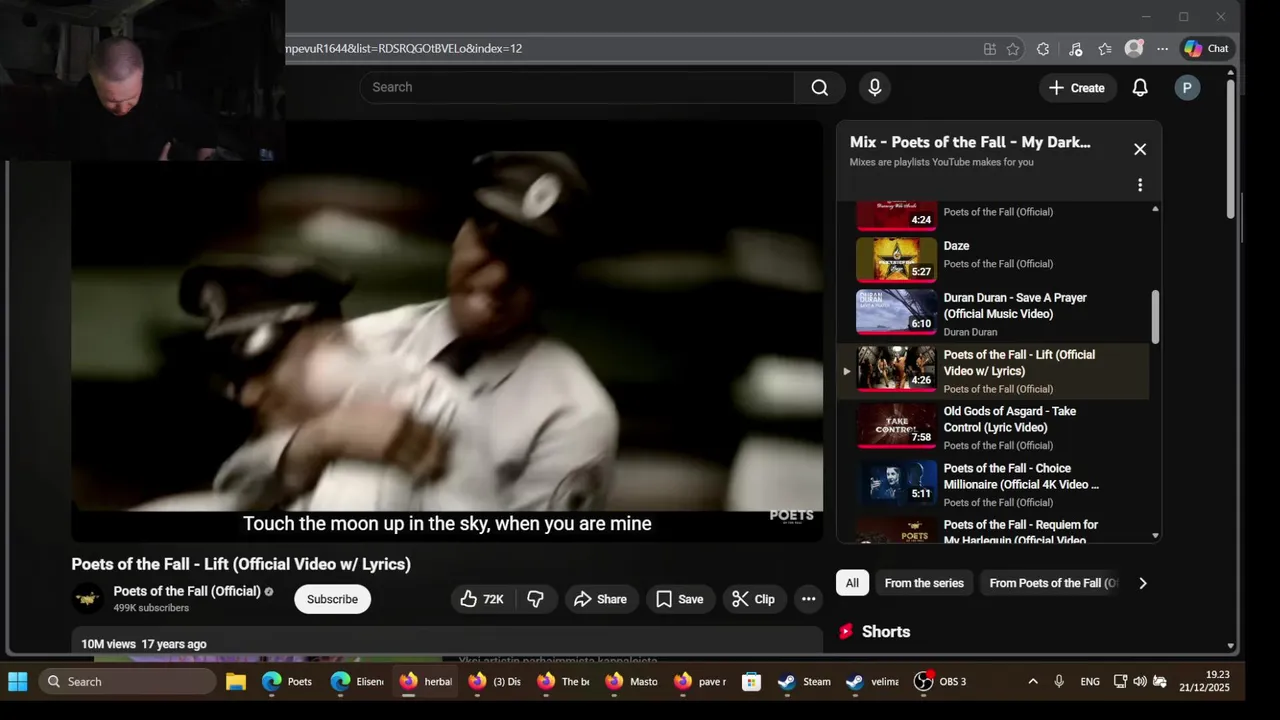Open the Steam taskbar window
1280x720 pixels.
[x=805, y=681]
